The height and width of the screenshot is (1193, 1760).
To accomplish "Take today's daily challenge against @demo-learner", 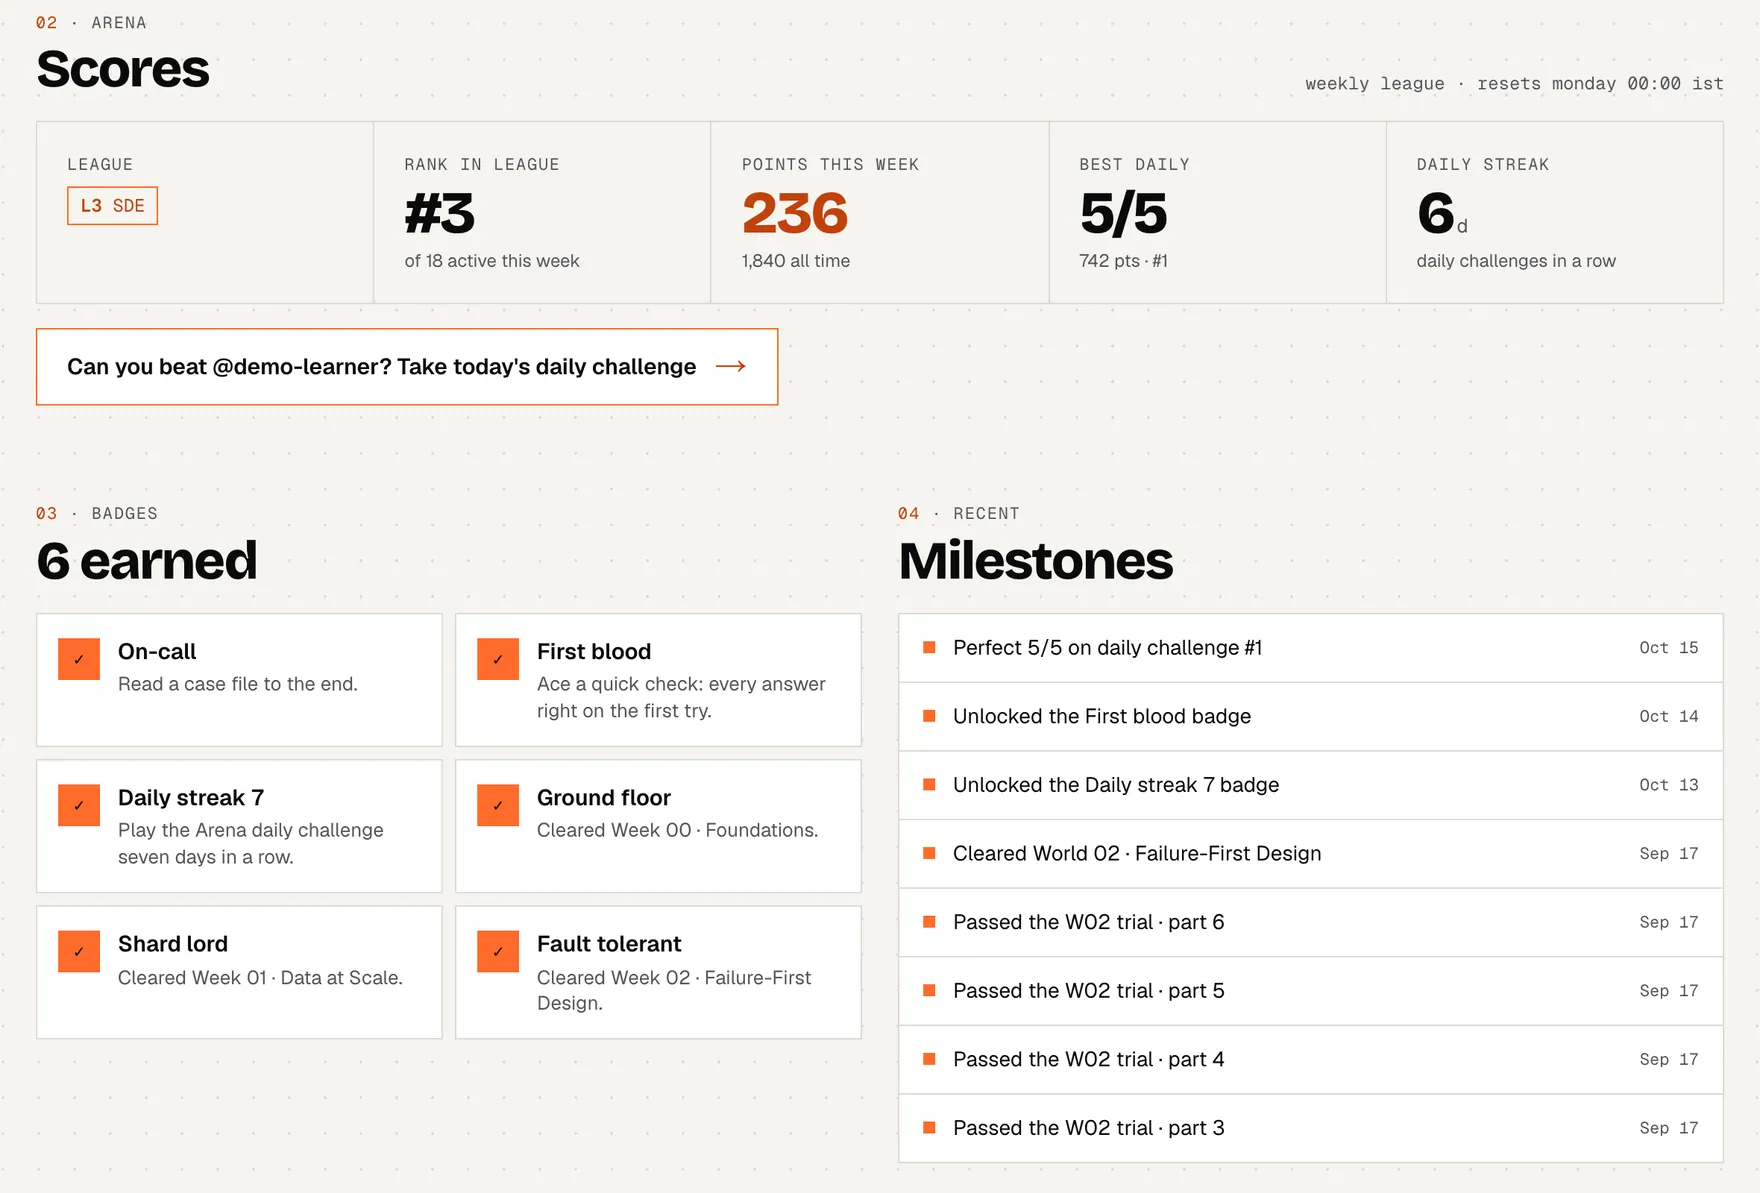I will pyautogui.click(x=407, y=367).
